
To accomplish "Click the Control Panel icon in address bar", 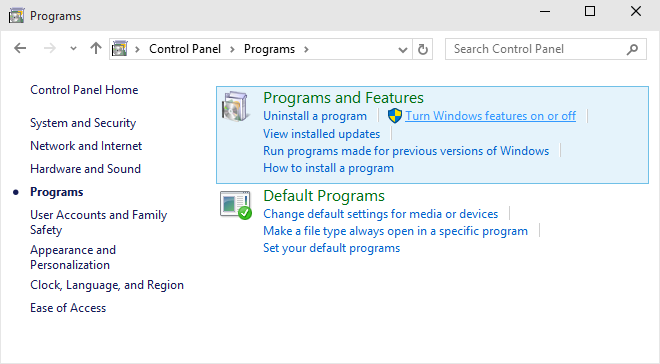I will pyautogui.click(x=120, y=49).
